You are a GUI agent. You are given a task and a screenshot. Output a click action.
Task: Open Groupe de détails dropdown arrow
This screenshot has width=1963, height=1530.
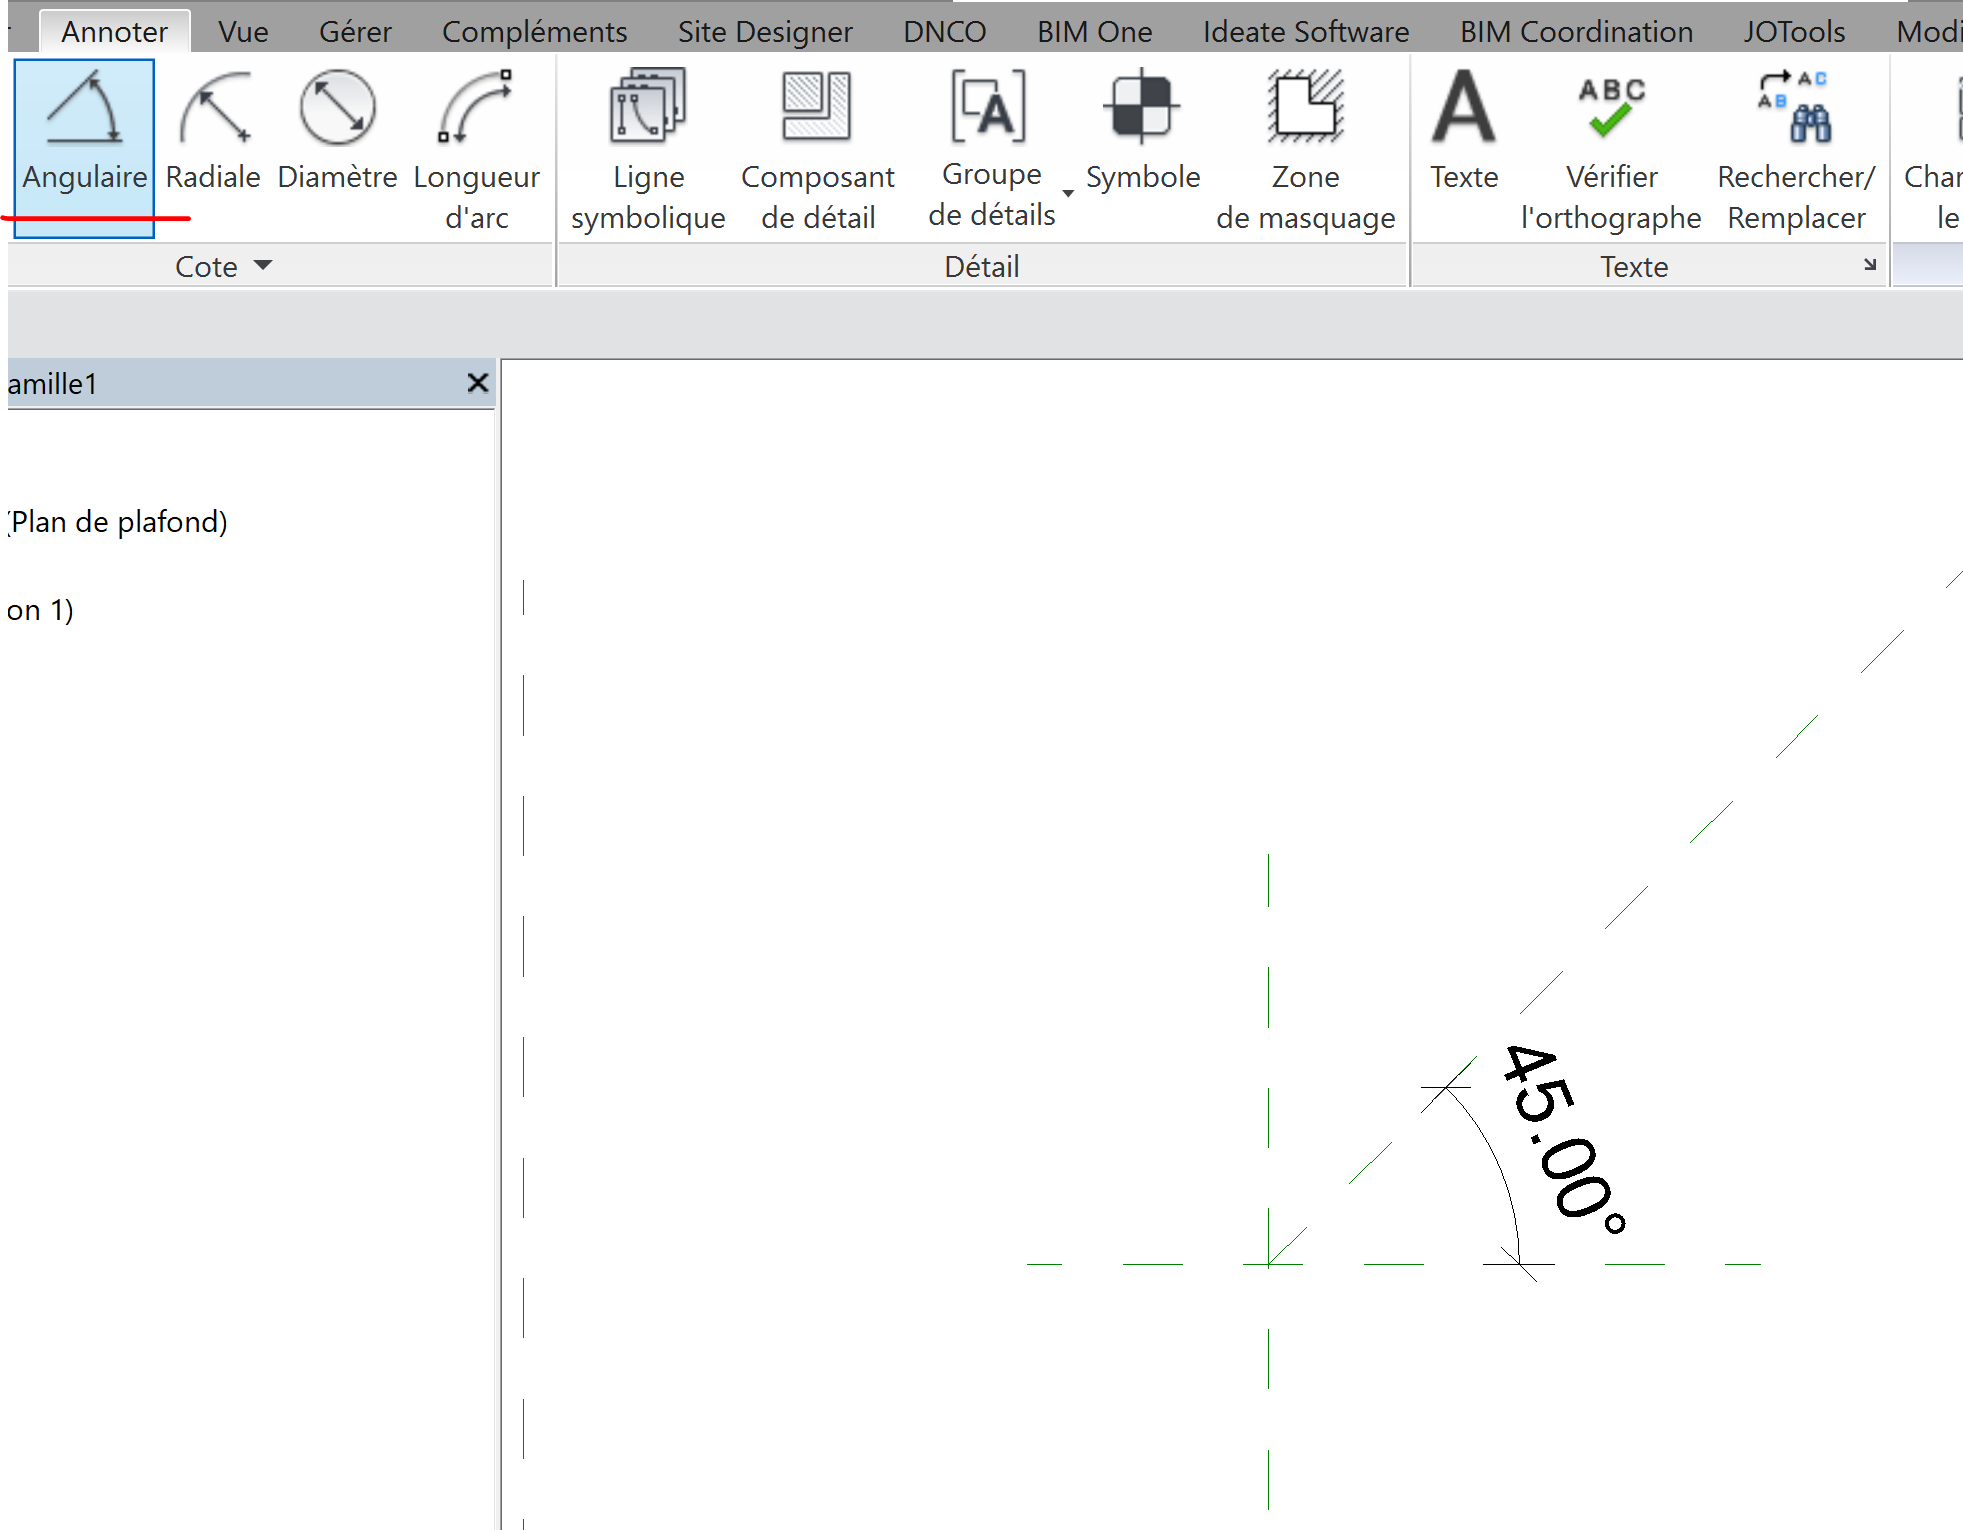tap(1068, 194)
